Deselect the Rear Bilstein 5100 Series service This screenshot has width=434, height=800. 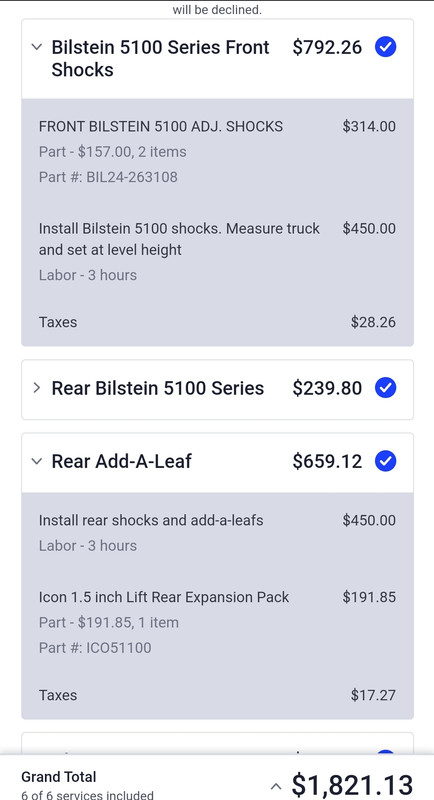point(386,388)
